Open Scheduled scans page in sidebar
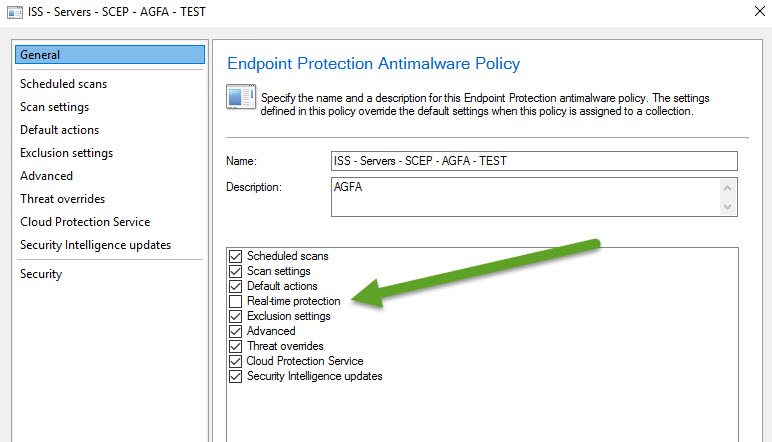The height and width of the screenshot is (442, 772). (64, 84)
